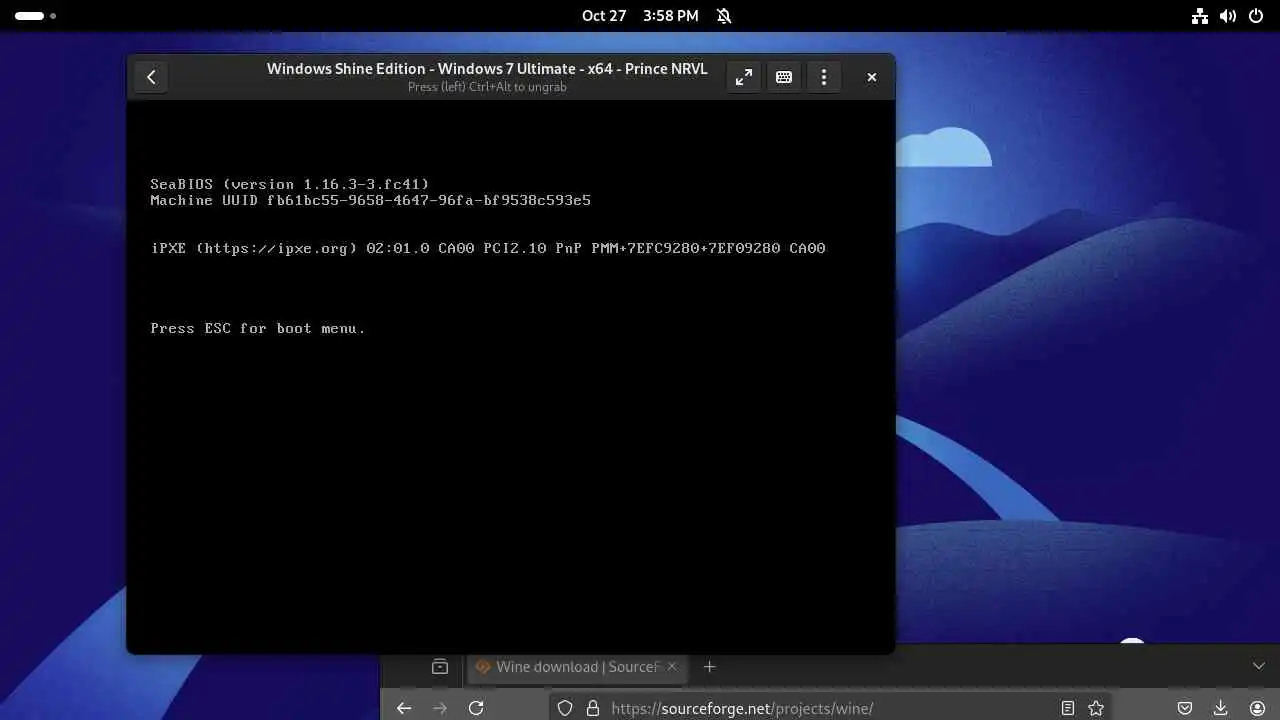Open the tracking protection shield in address bar
Viewport: 1280px width, 720px height.
[565, 708]
